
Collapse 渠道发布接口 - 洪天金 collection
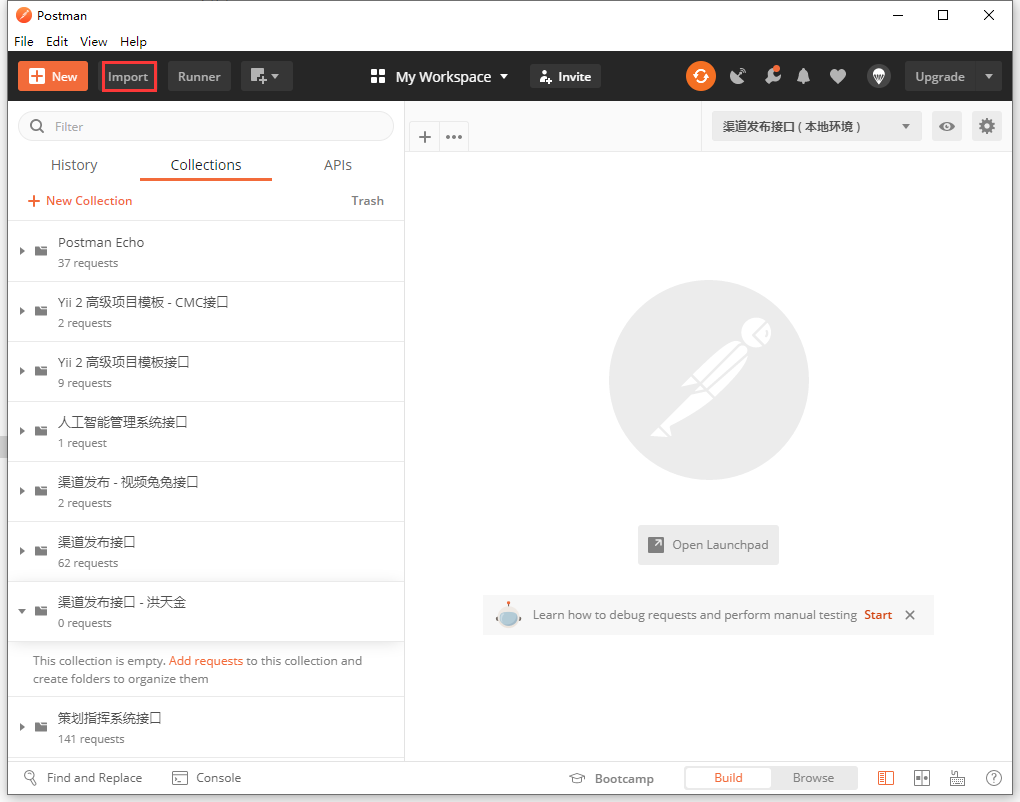click(22, 611)
